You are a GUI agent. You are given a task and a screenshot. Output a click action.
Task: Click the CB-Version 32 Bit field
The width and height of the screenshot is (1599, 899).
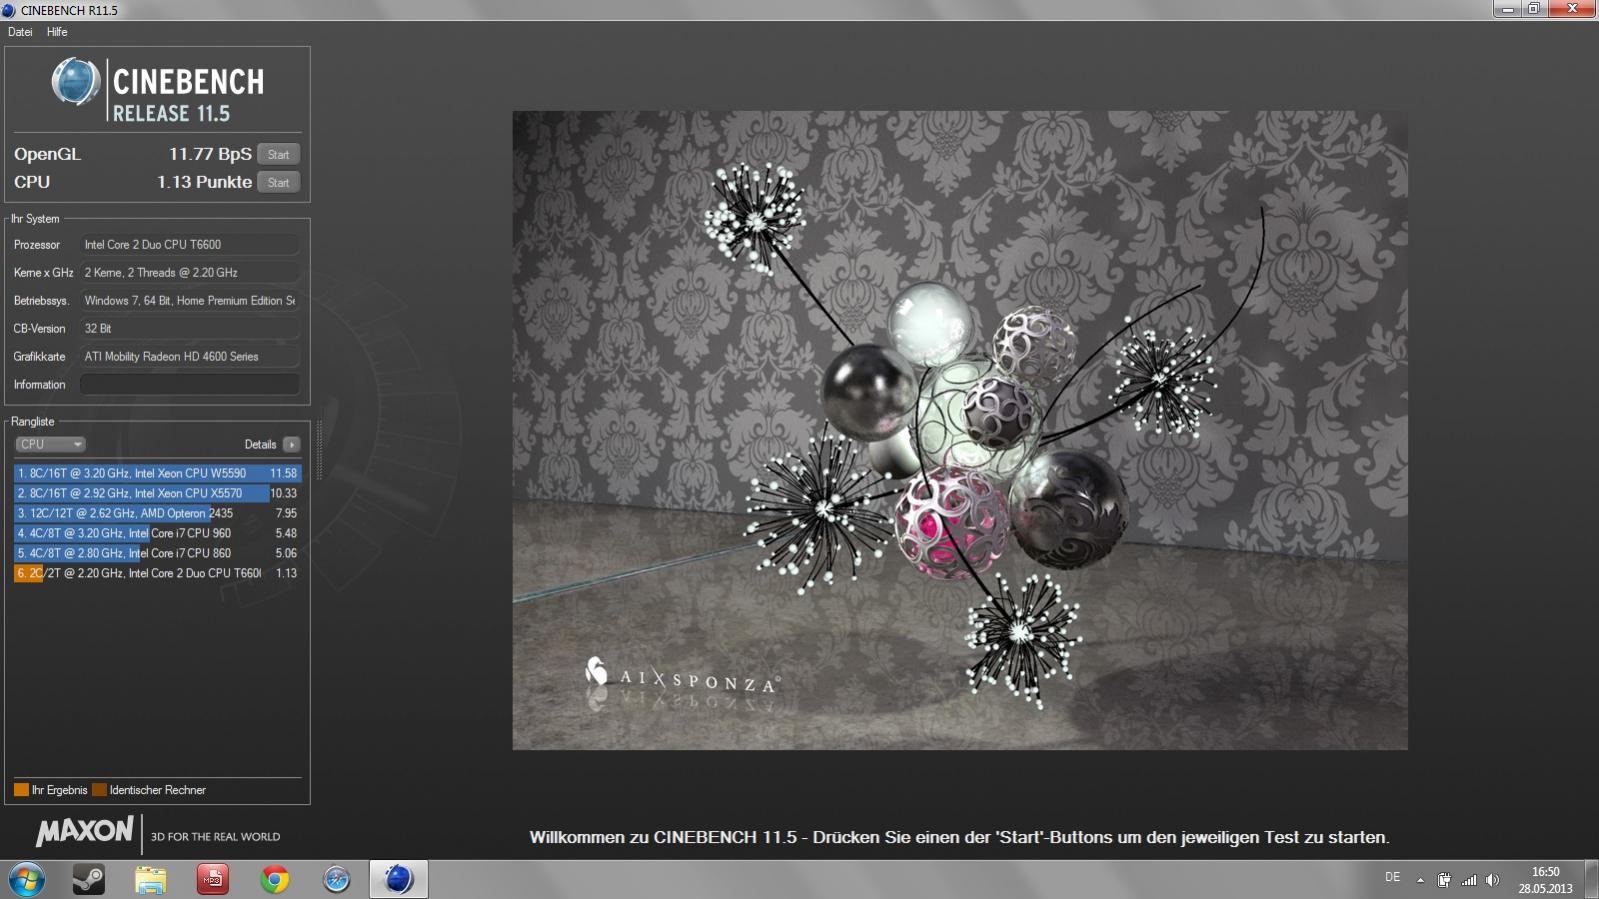pyautogui.click(x=190, y=328)
